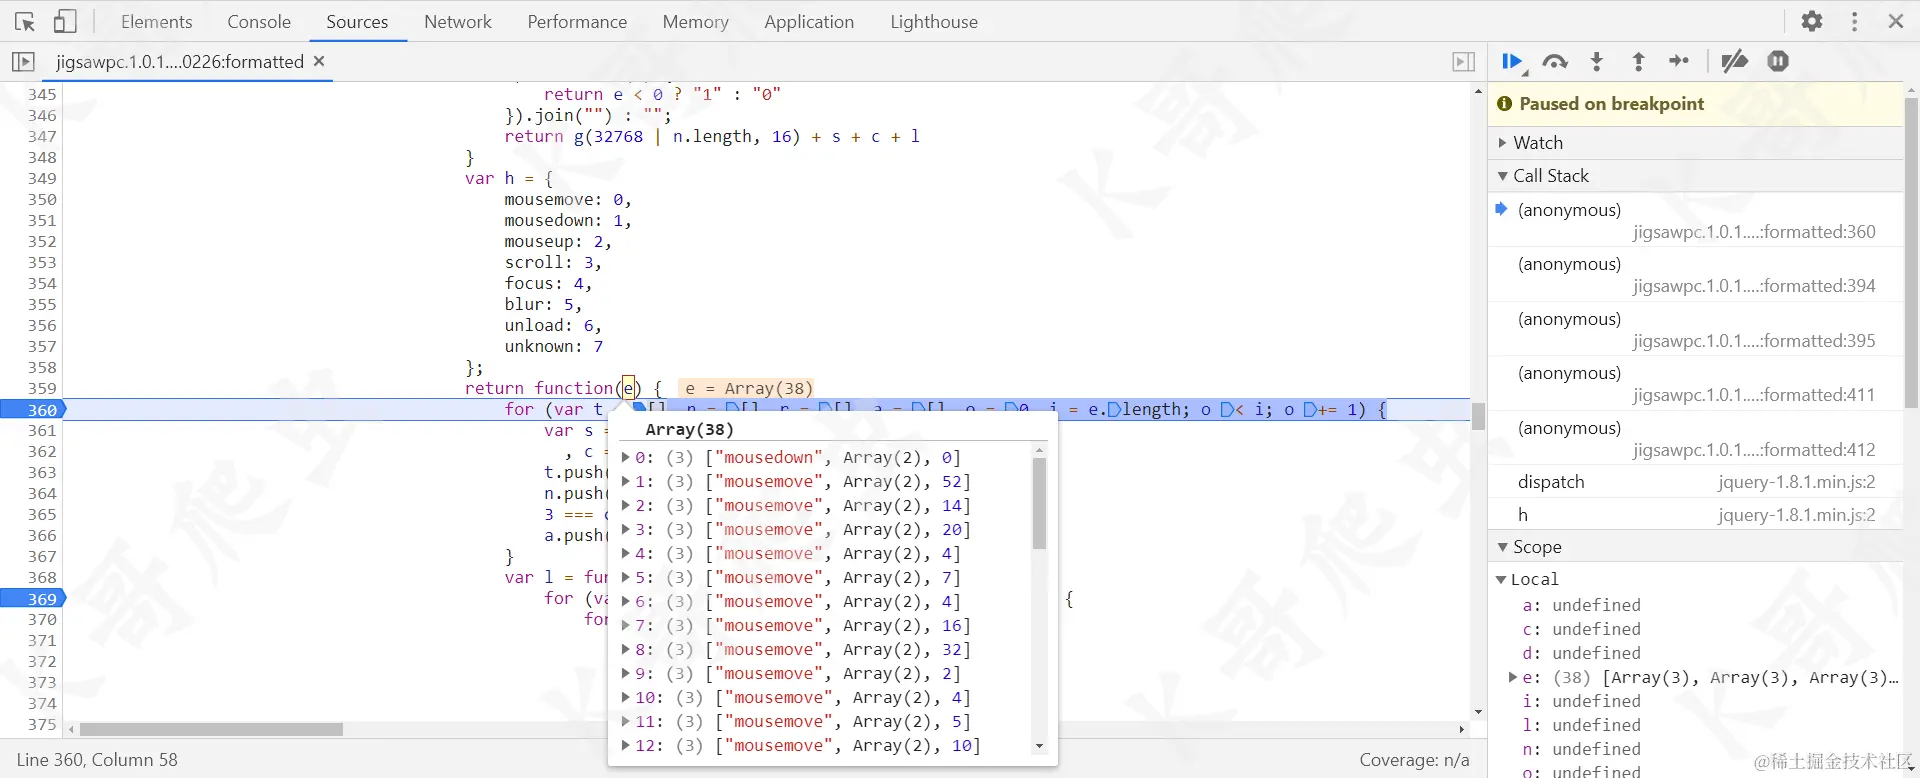
Task: Add breakpoint at line number 361
Action: click(42, 431)
